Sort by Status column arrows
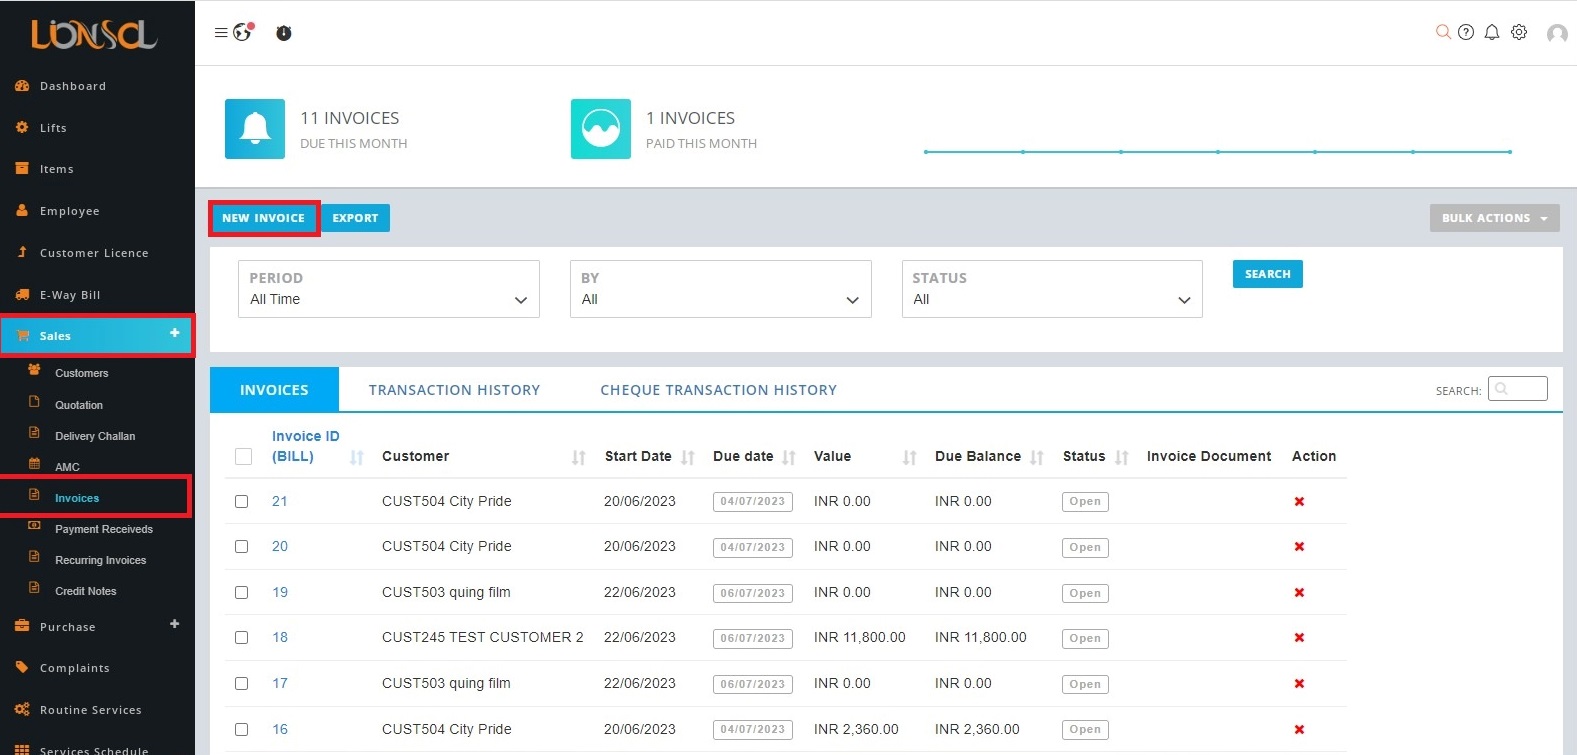The width and height of the screenshot is (1577, 755). point(1122,457)
